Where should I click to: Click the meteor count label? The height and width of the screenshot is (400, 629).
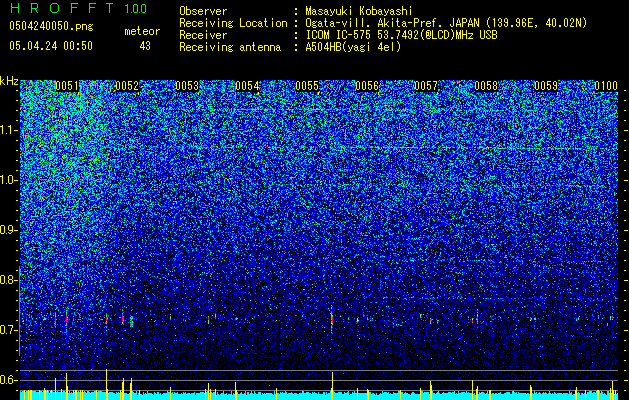tap(142, 31)
